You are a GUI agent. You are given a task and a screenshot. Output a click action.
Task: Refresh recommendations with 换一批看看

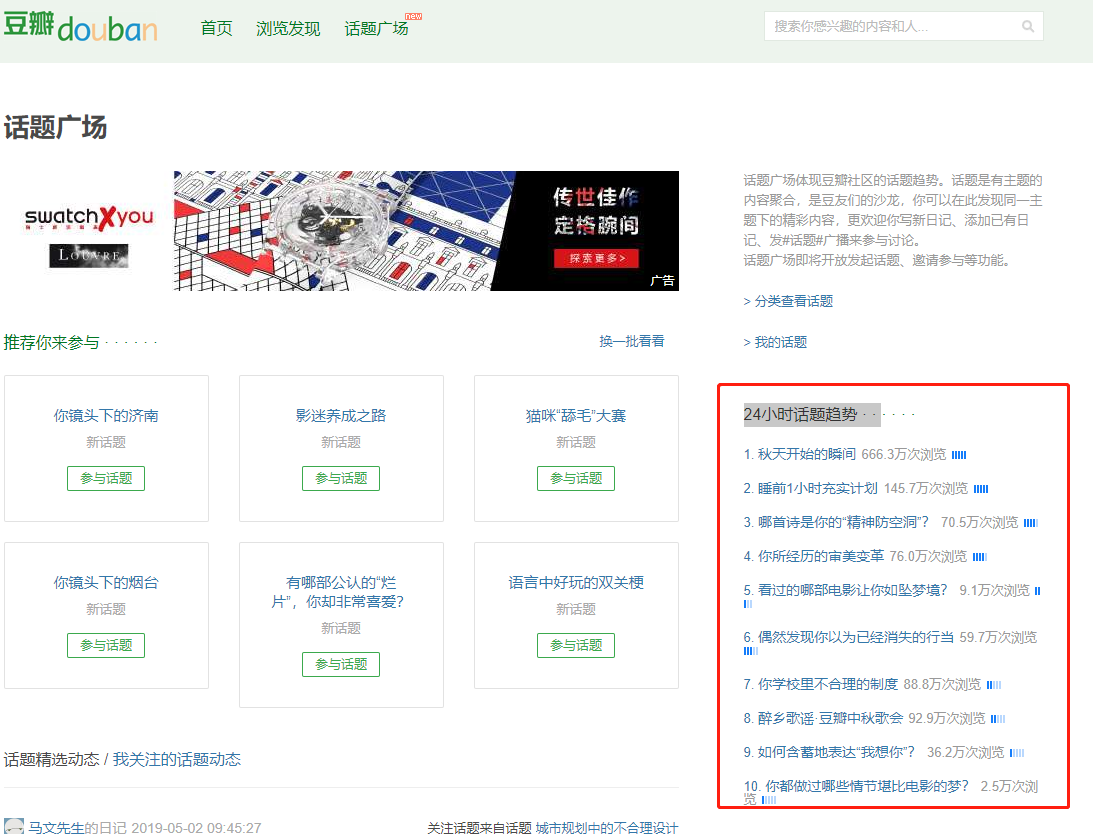pyautogui.click(x=631, y=341)
